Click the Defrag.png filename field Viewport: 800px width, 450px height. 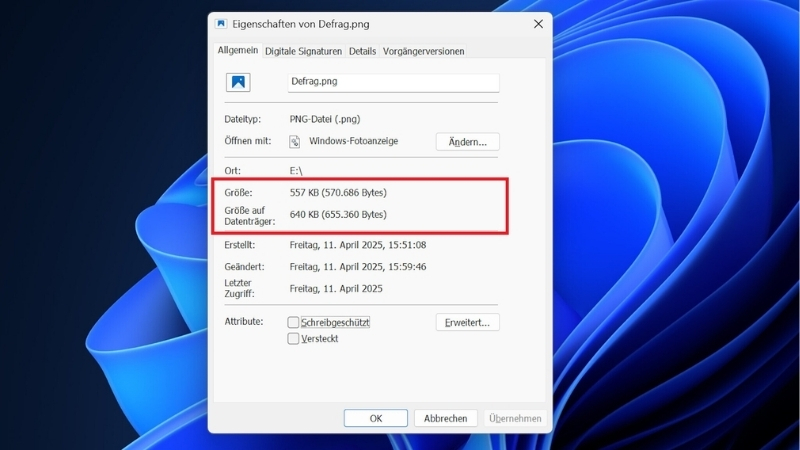(x=393, y=83)
